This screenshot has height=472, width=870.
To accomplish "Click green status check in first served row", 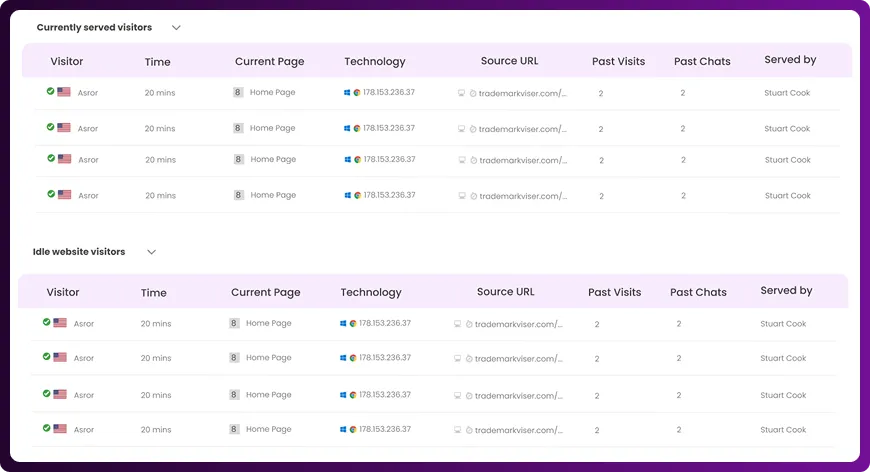I will click(50, 91).
